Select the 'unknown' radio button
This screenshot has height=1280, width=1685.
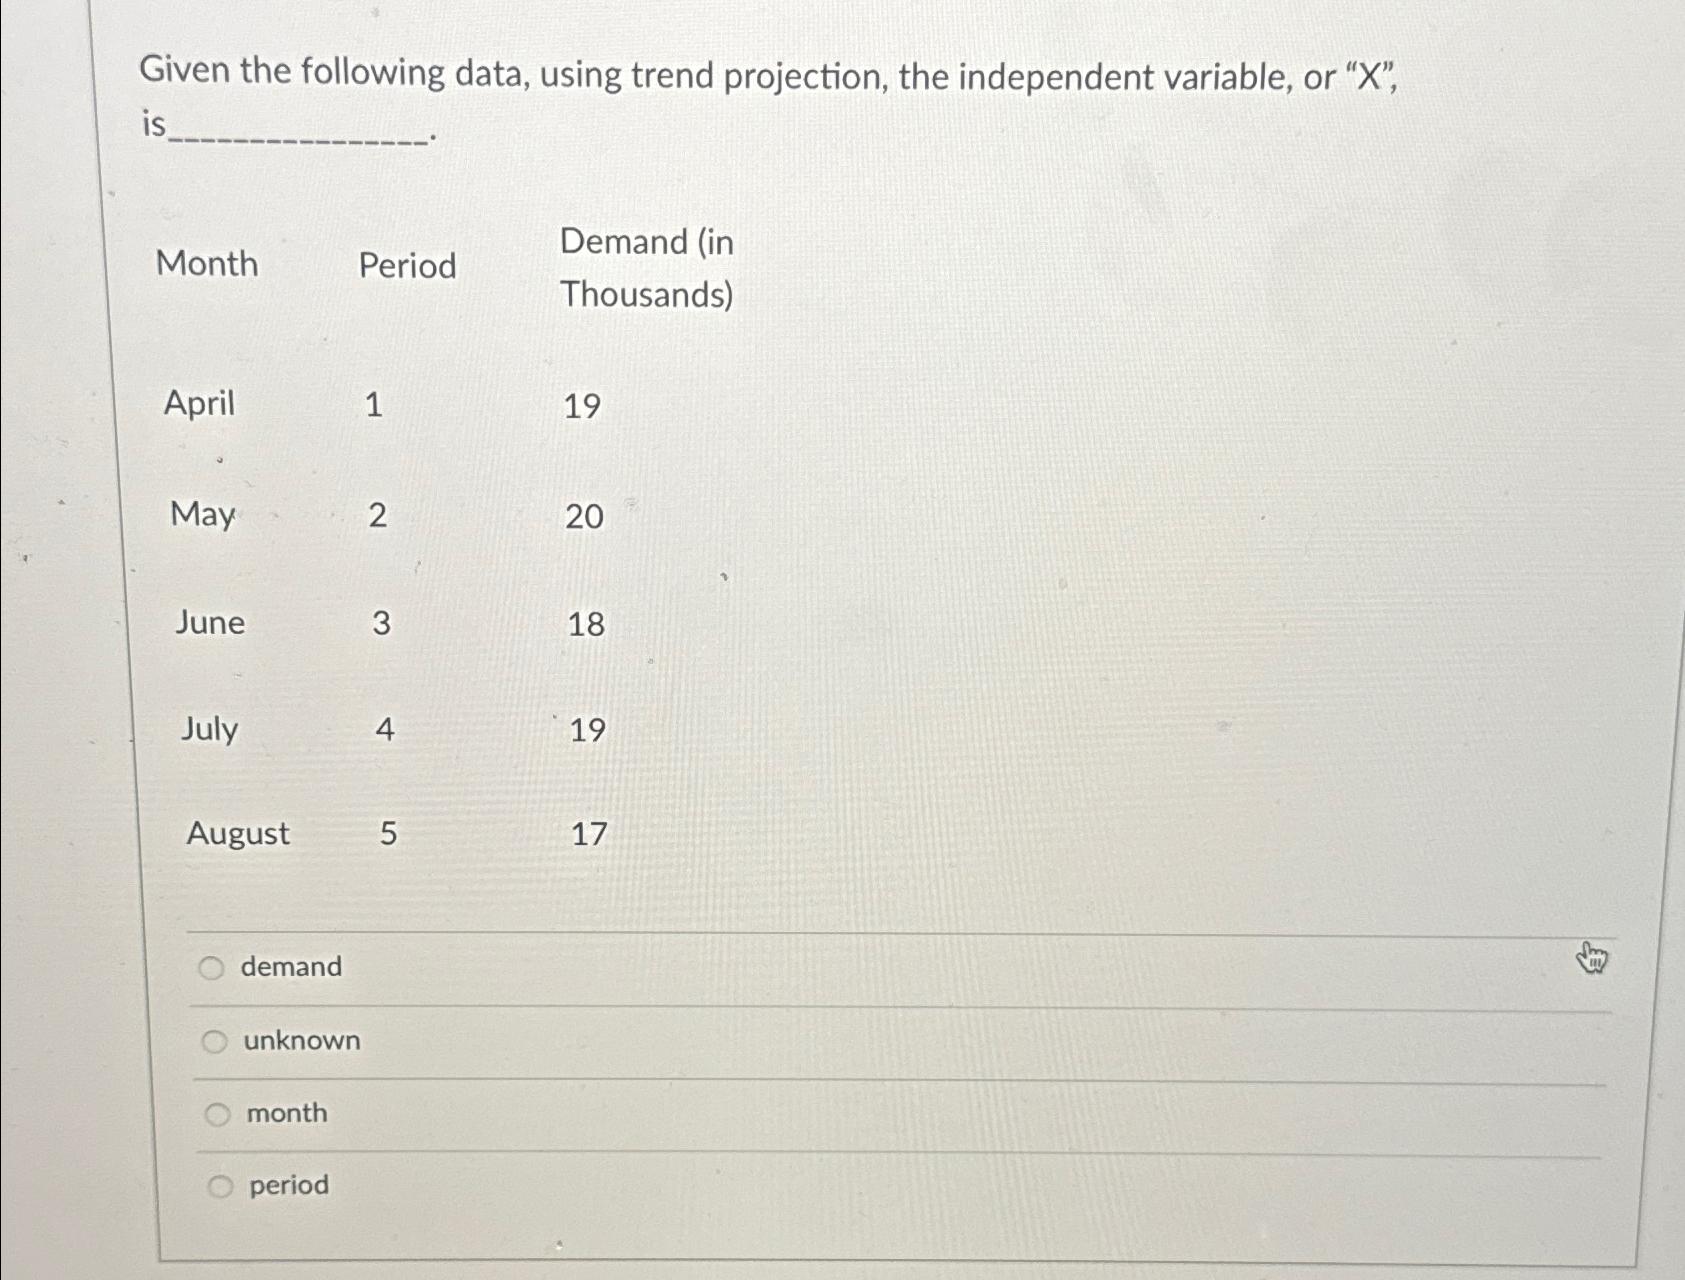[216, 1040]
